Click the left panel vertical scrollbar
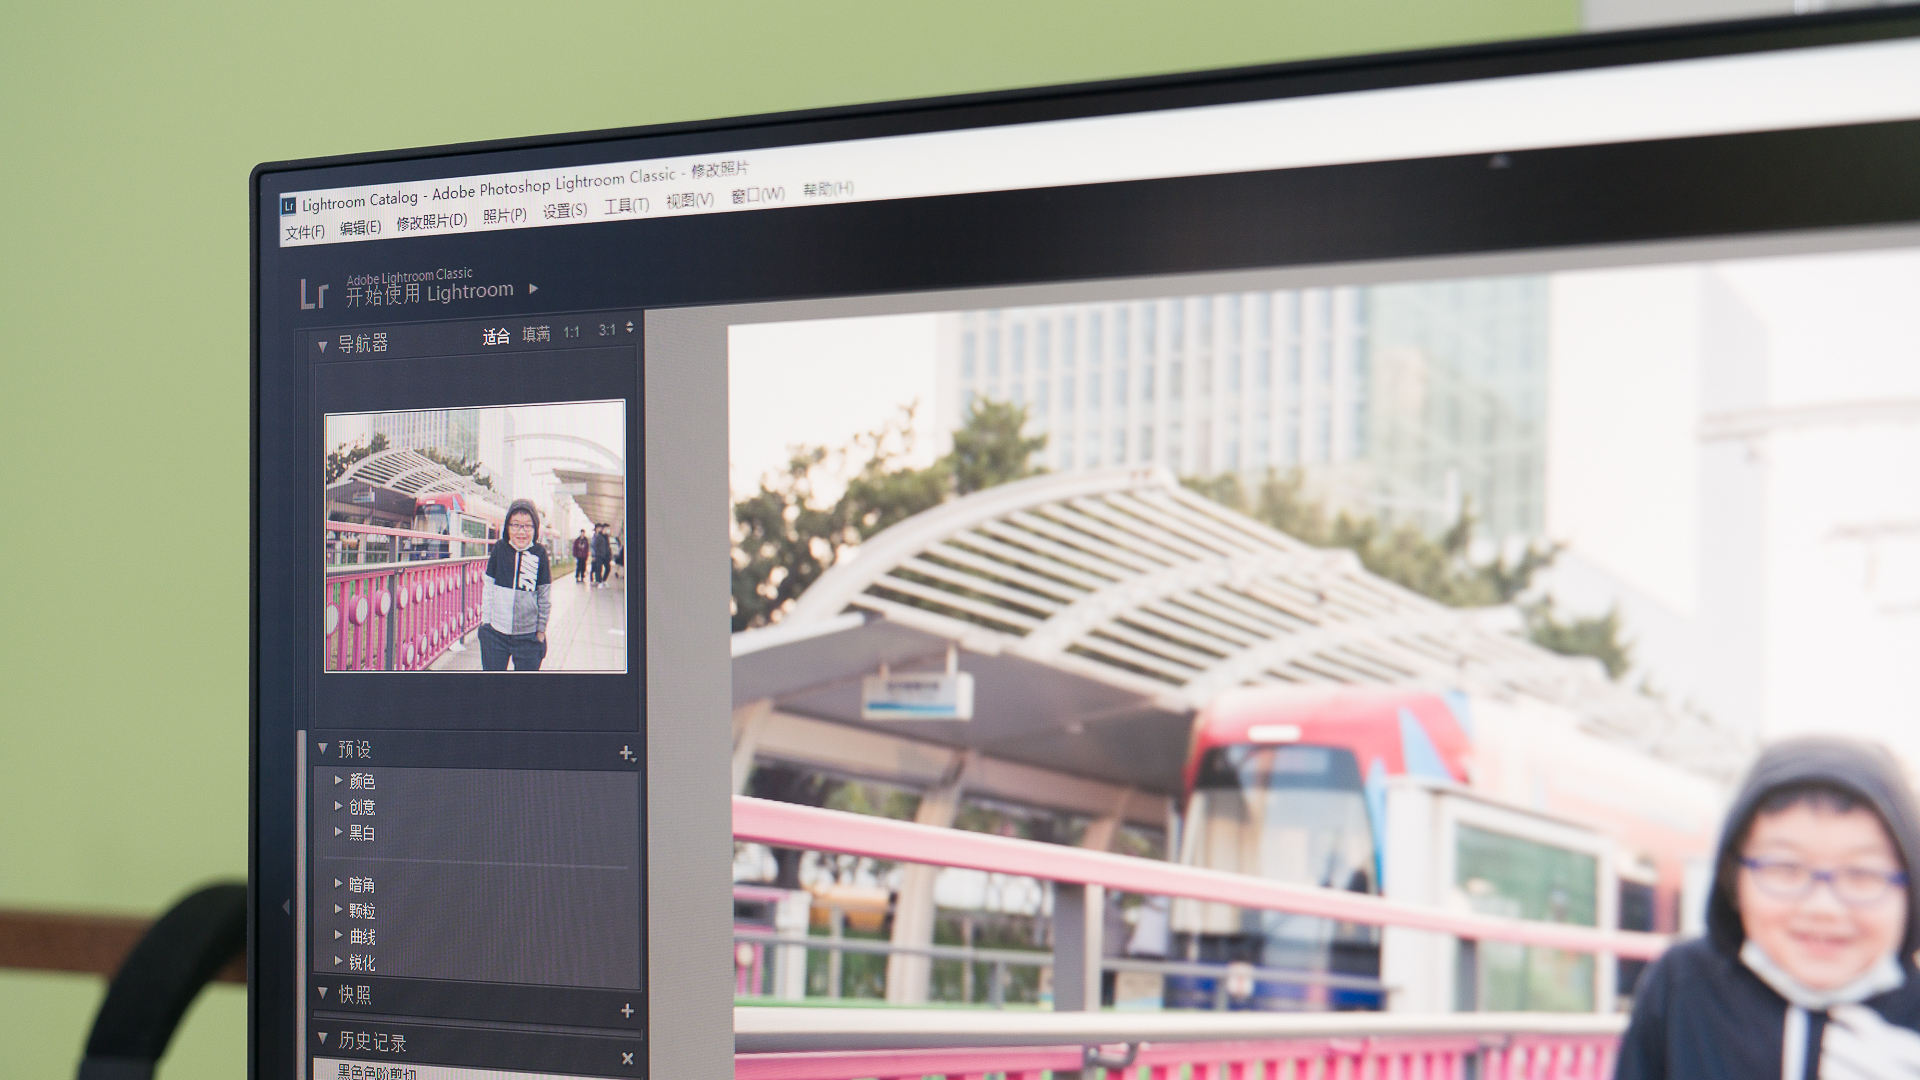 click(301, 904)
